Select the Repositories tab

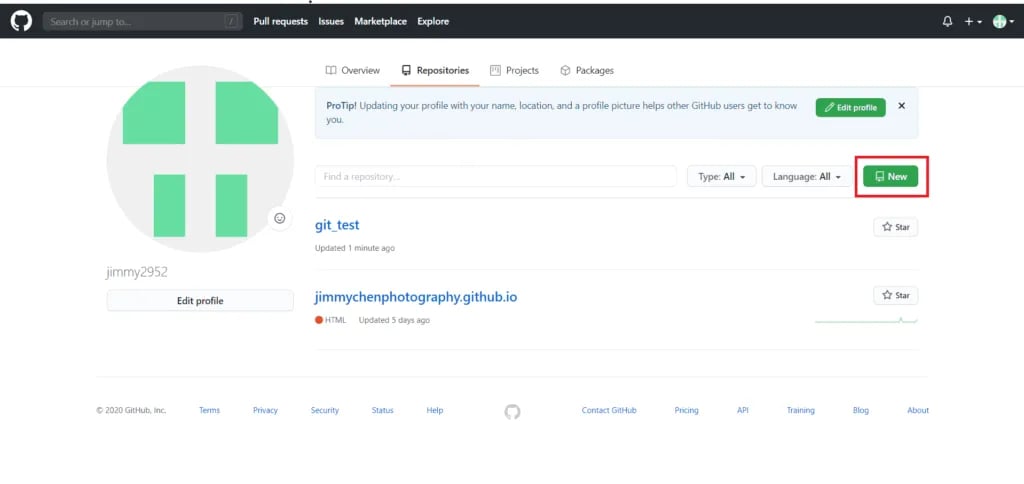coord(435,71)
